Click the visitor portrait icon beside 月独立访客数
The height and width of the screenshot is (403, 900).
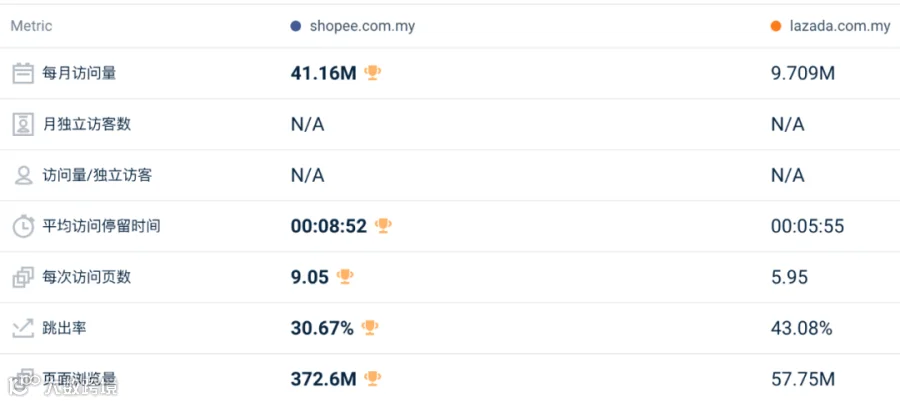click(x=23, y=125)
